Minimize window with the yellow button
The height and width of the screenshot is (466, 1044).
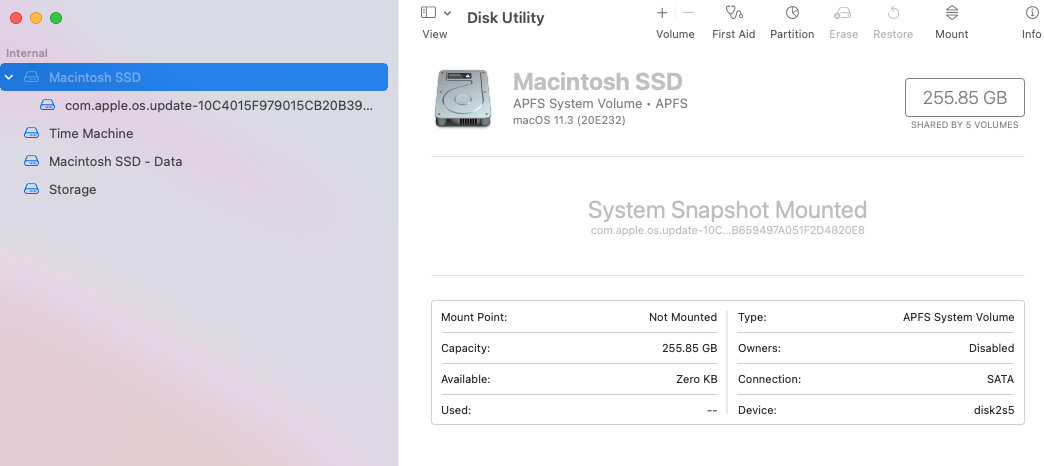pyautogui.click(x=36, y=18)
